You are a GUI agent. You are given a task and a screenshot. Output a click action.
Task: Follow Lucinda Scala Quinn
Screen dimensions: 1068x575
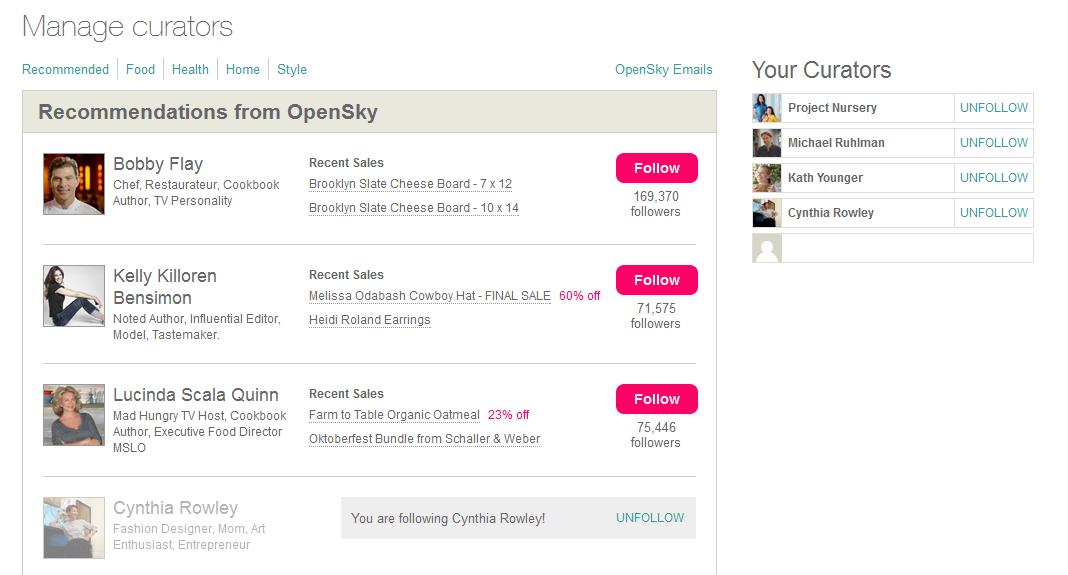[657, 399]
